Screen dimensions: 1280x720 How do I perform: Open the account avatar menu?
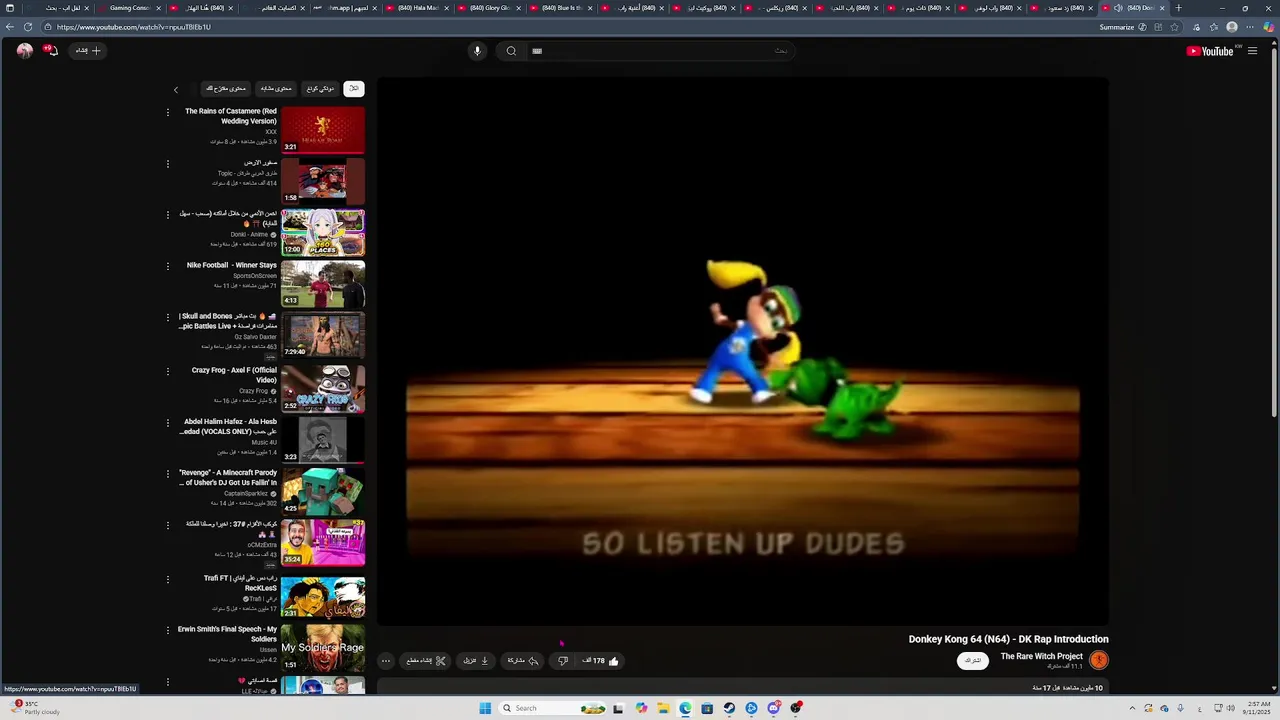point(24,51)
